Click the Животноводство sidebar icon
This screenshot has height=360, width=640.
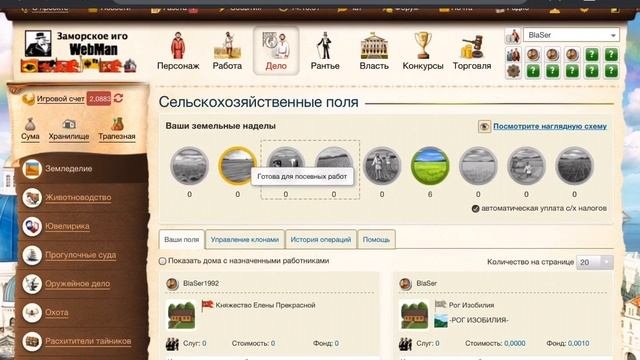(x=32, y=198)
